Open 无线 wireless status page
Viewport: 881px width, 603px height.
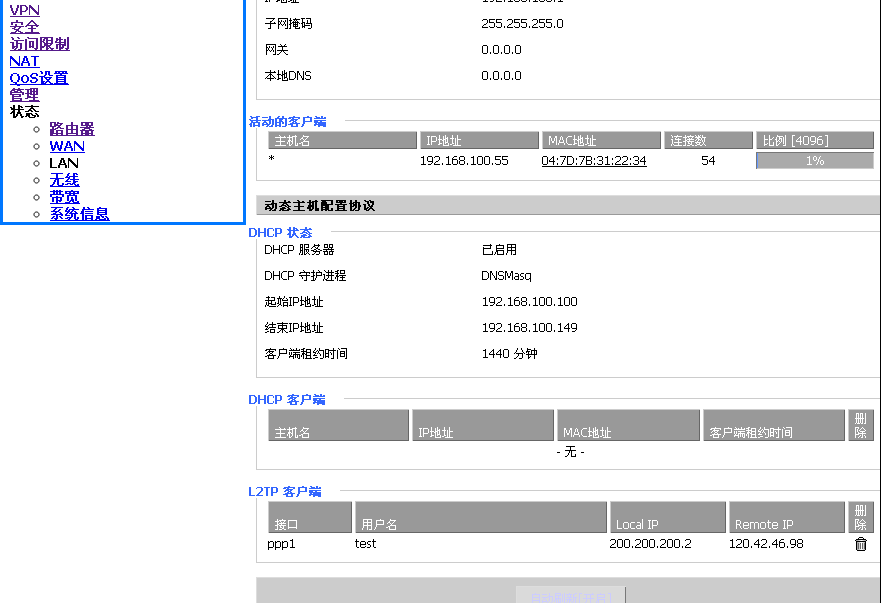coord(64,180)
